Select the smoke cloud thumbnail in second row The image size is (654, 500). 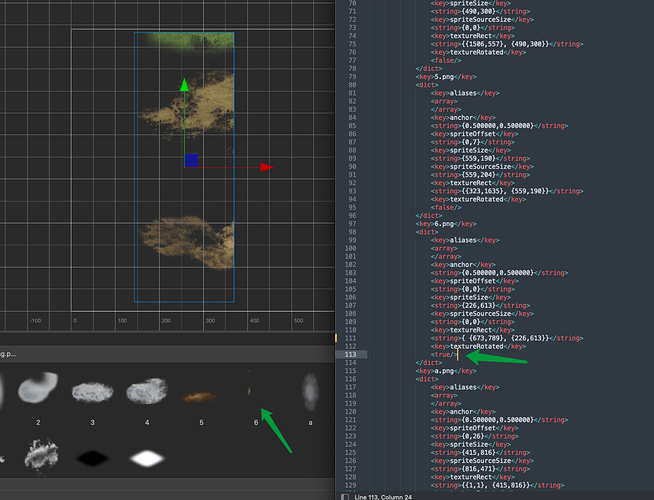[40, 456]
